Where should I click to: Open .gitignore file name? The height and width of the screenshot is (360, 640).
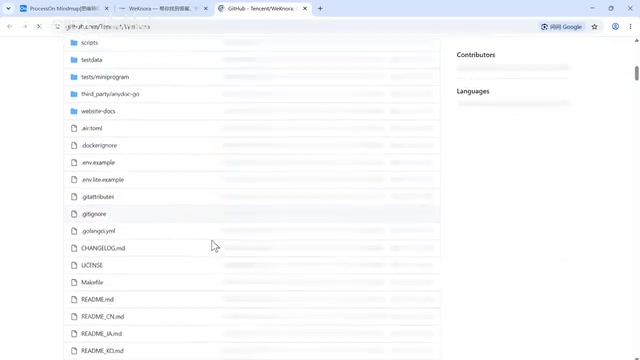pos(93,214)
